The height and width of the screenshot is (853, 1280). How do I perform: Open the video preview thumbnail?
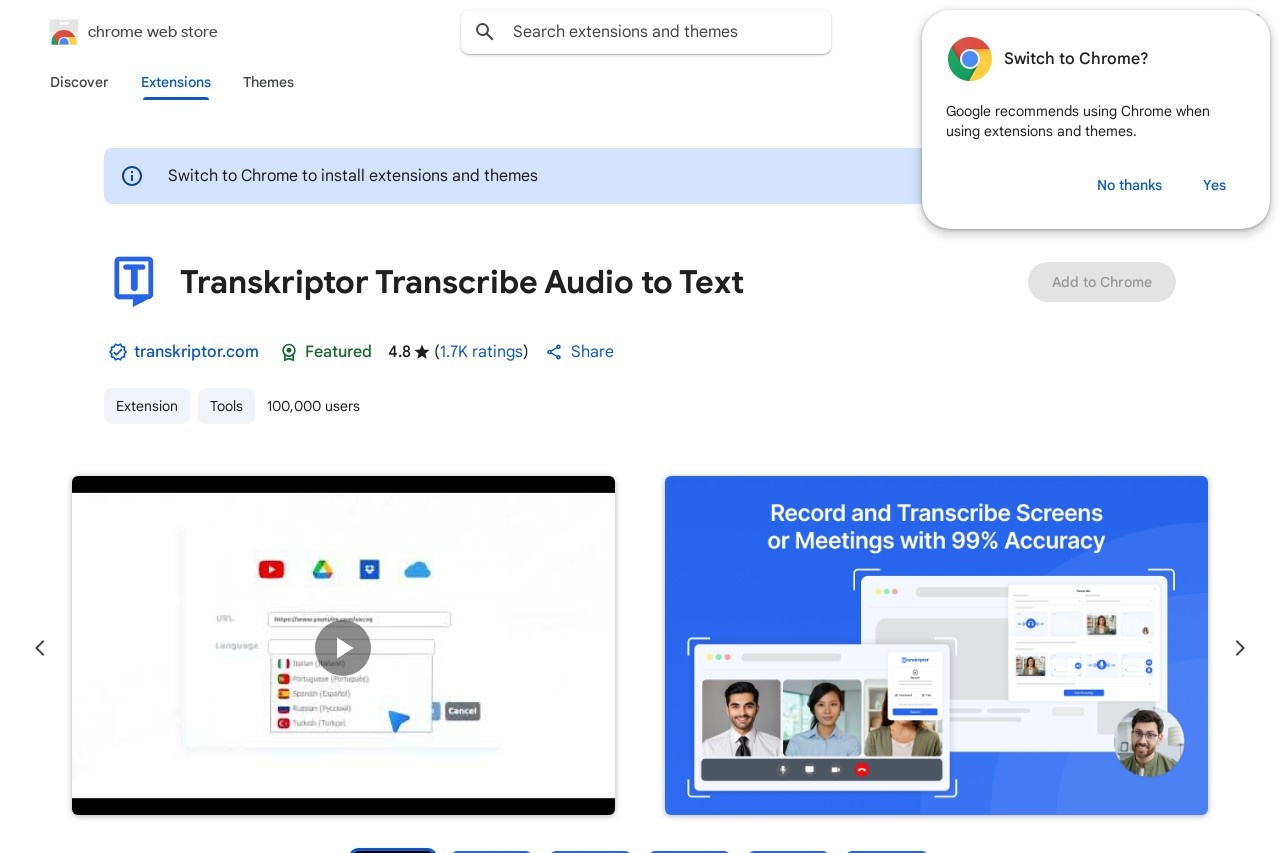343,645
